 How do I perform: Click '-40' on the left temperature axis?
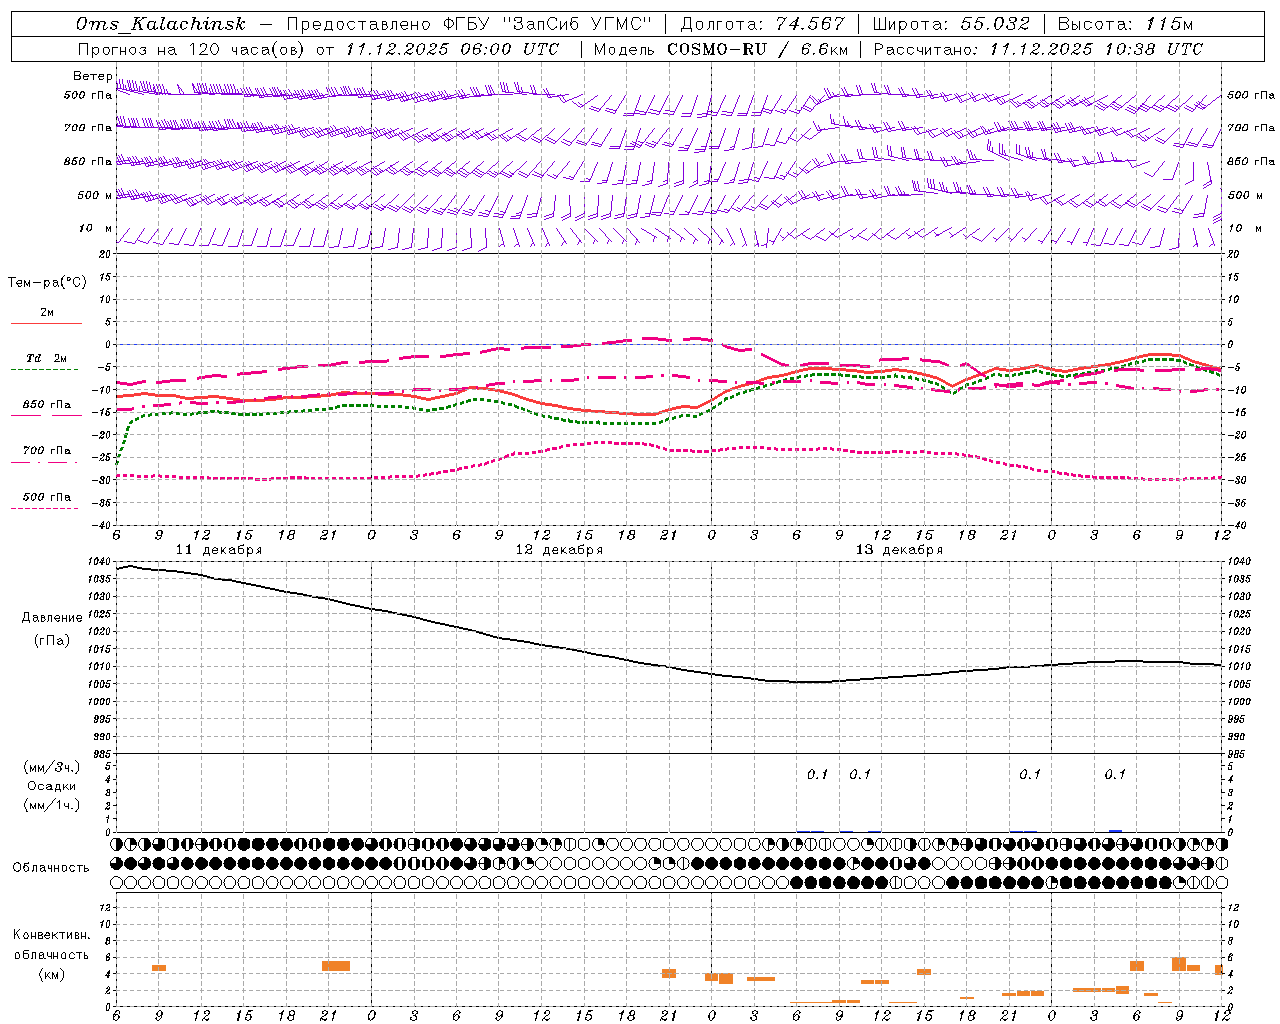click(100, 525)
